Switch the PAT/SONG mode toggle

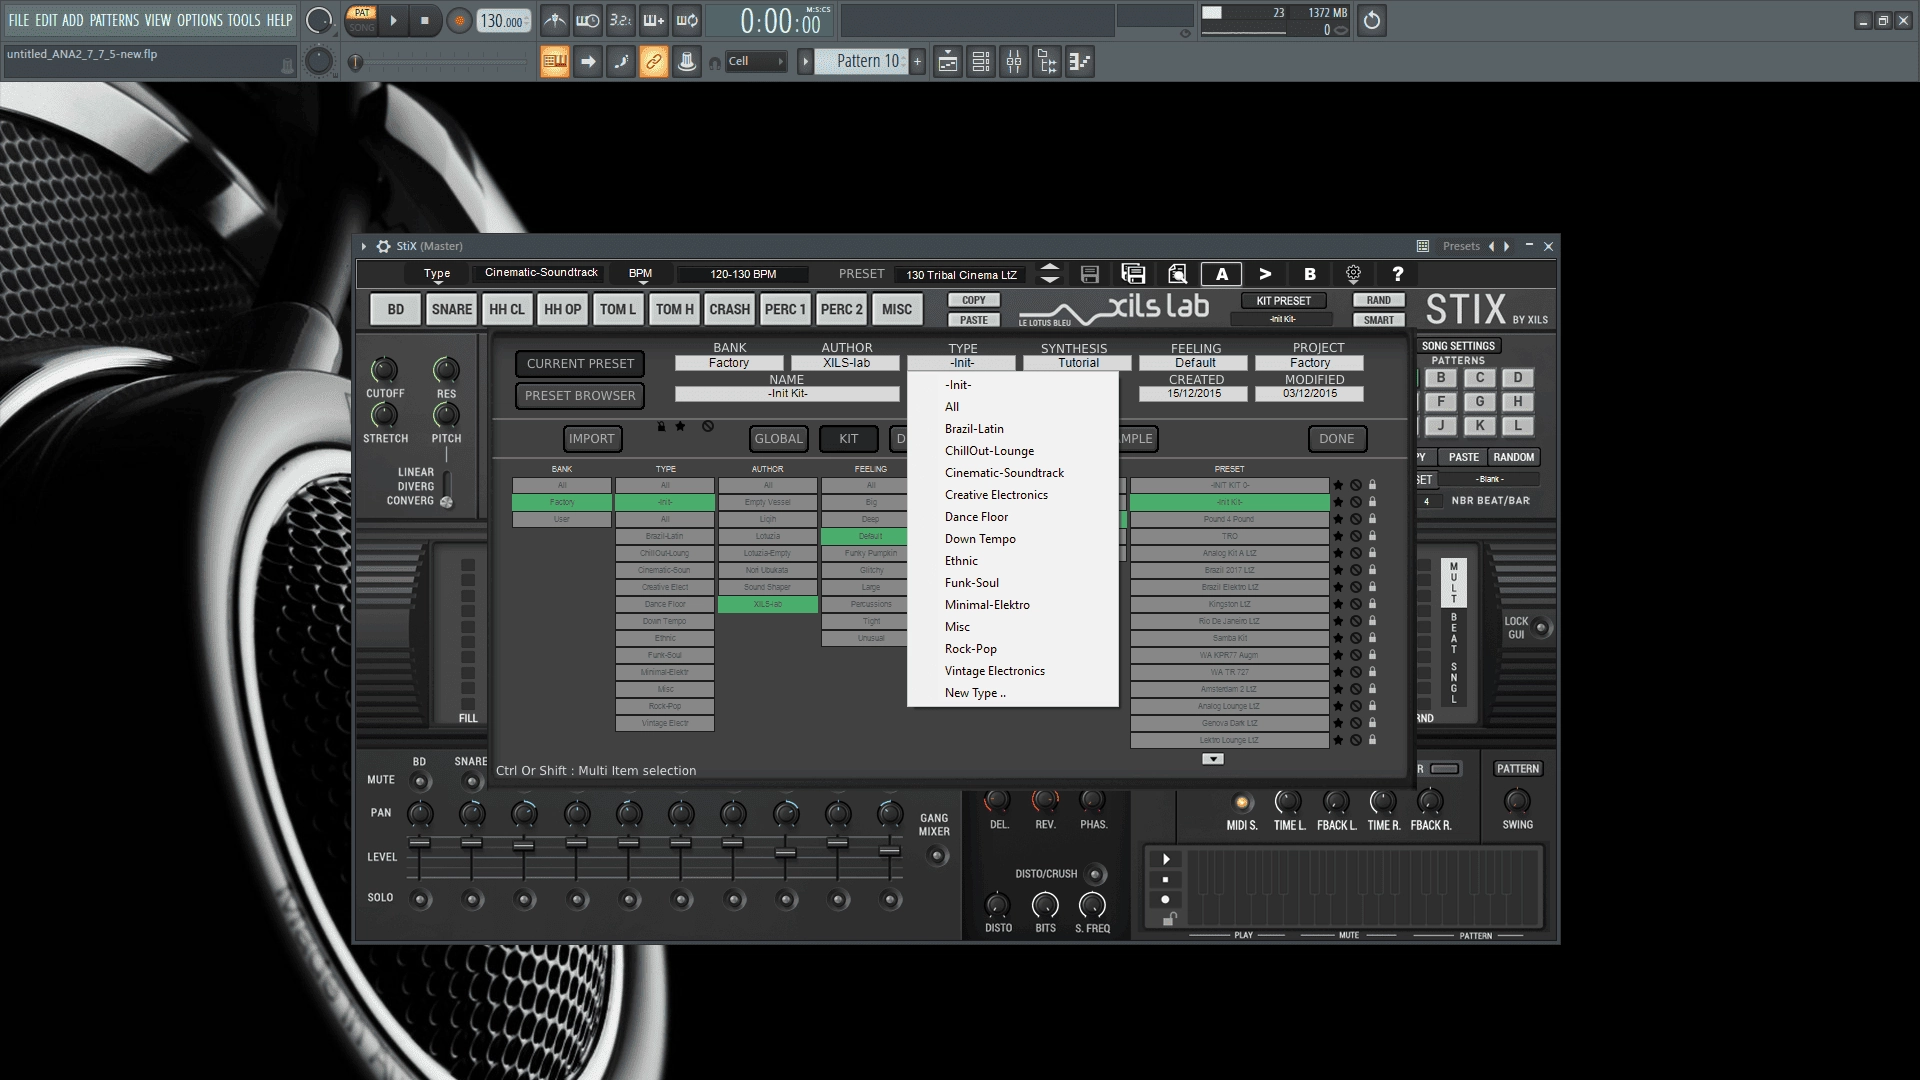[361, 20]
